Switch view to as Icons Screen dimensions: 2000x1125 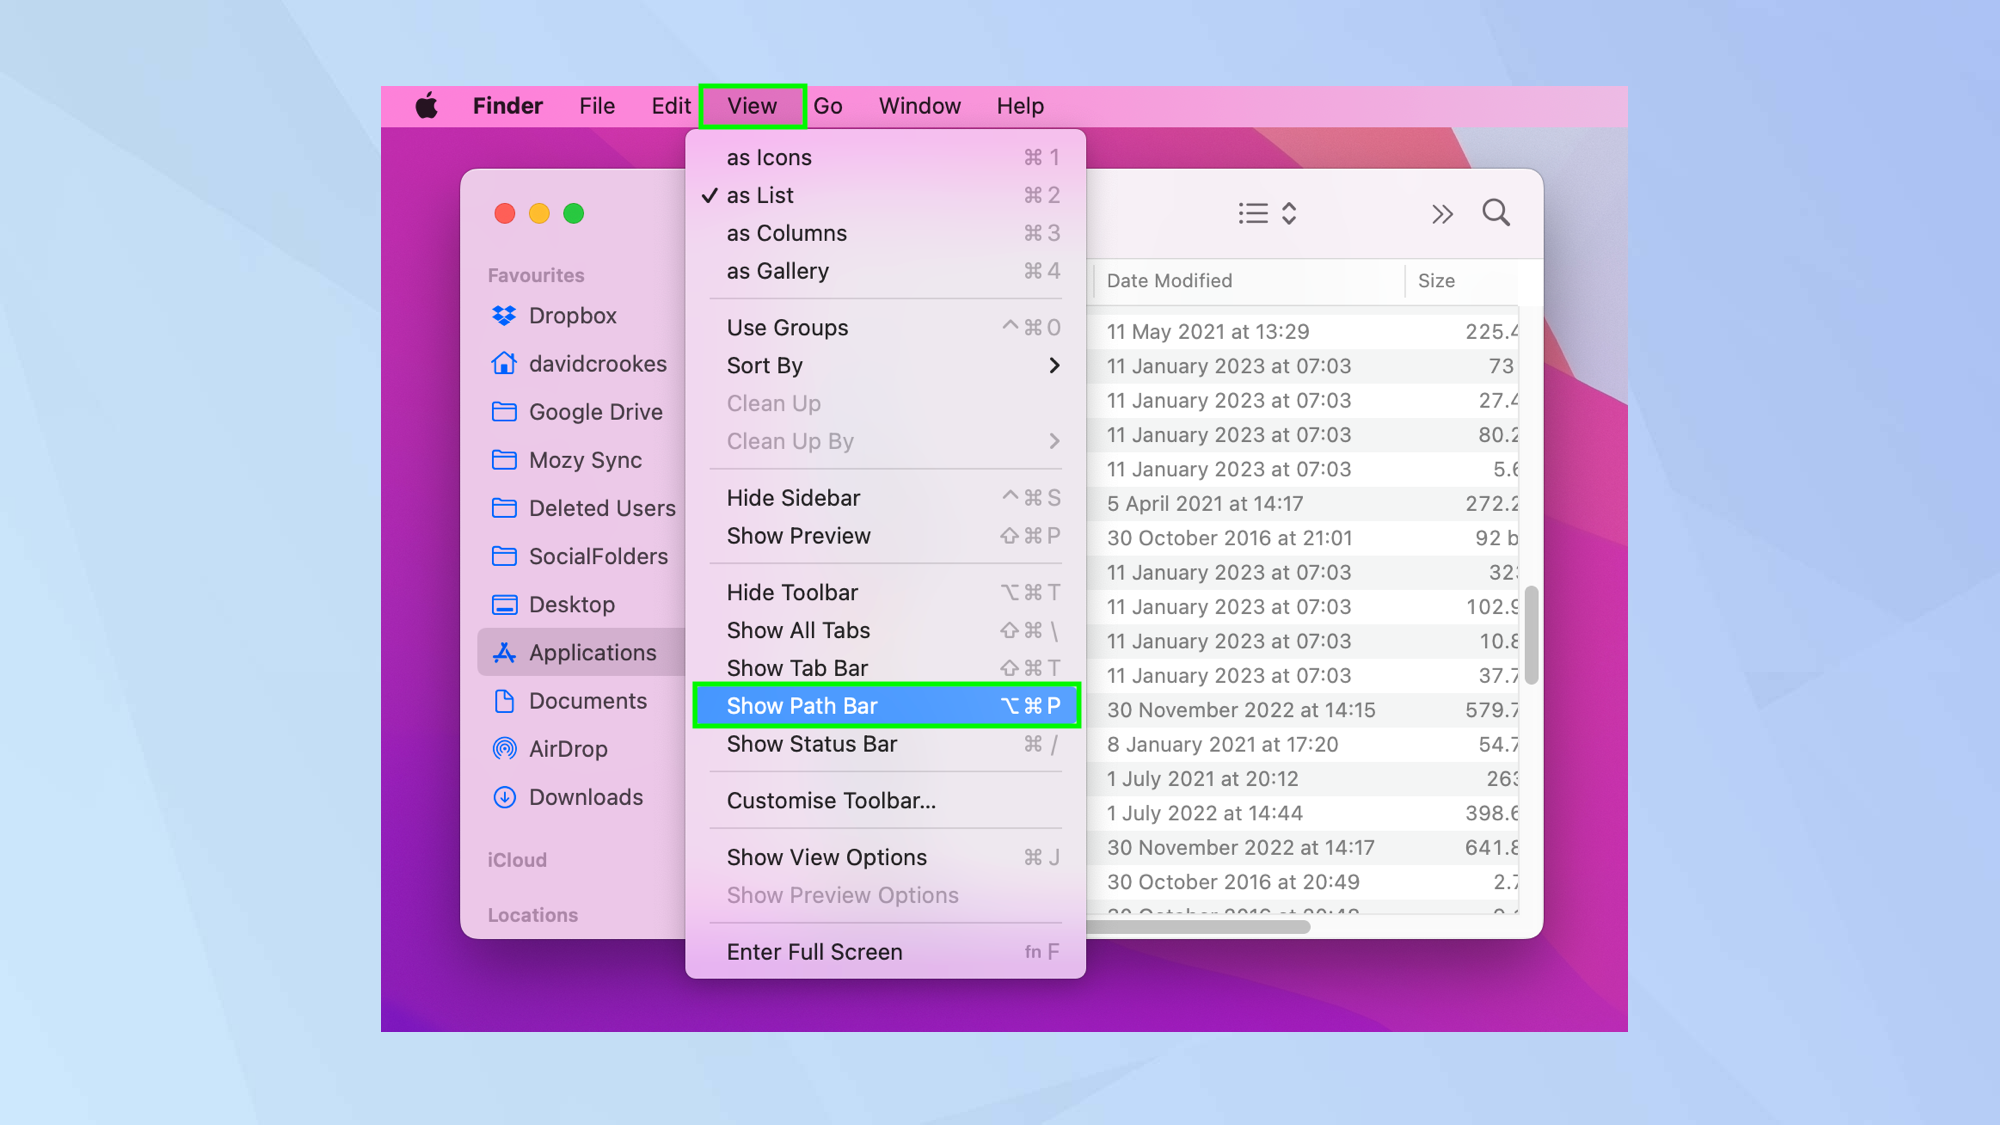click(x=769, y=156)
